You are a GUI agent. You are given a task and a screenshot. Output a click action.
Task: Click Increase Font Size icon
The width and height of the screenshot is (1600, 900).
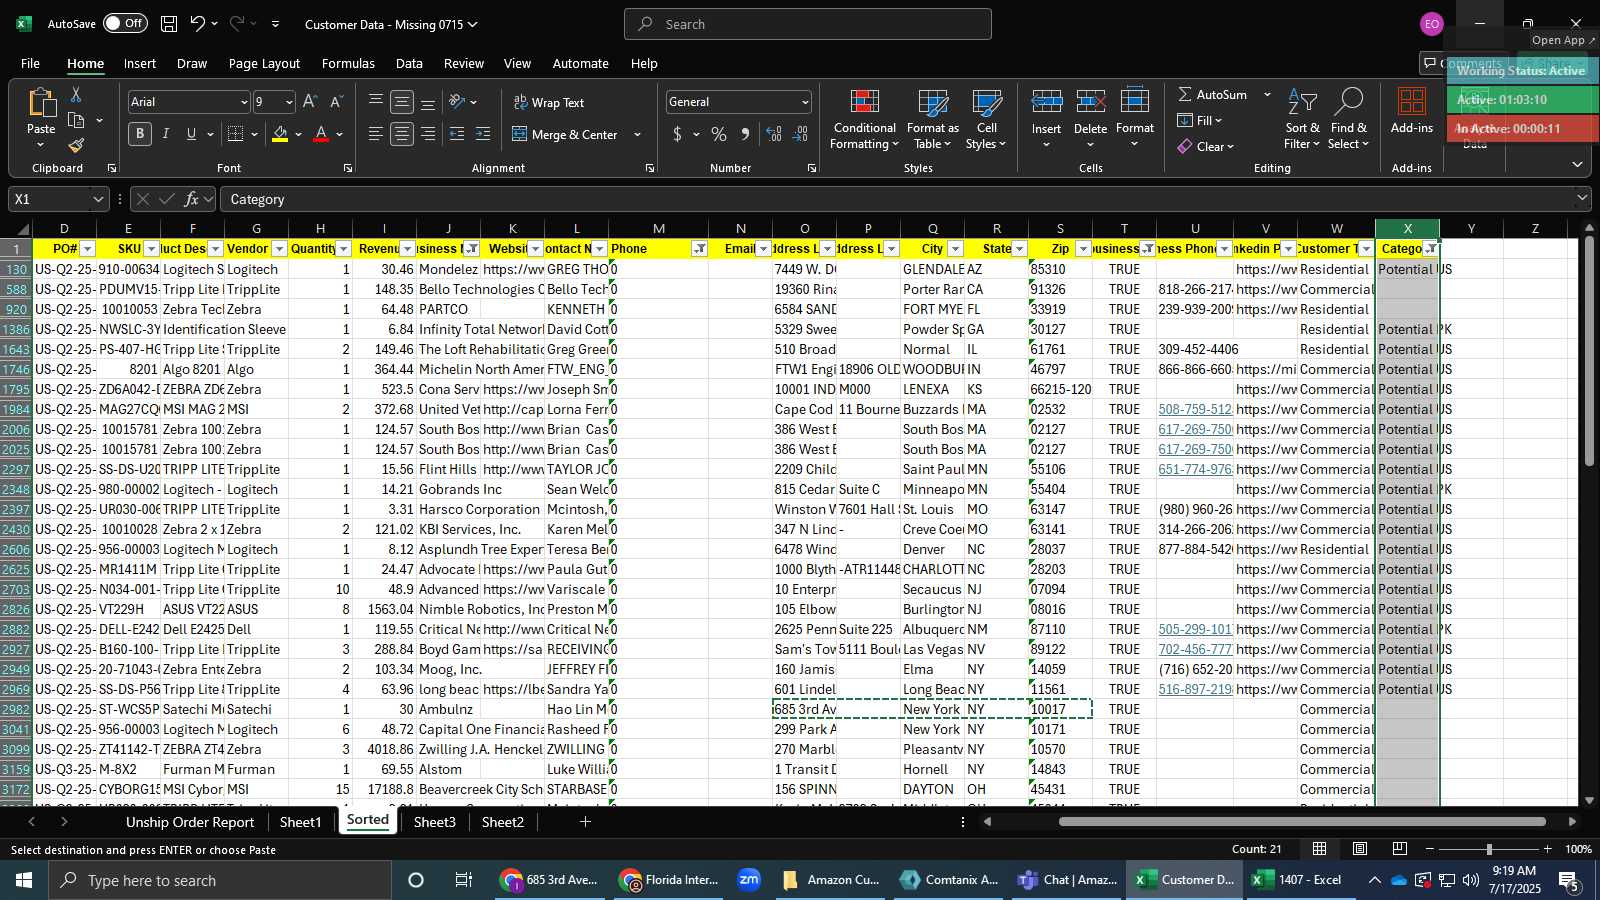coord(310,102)
